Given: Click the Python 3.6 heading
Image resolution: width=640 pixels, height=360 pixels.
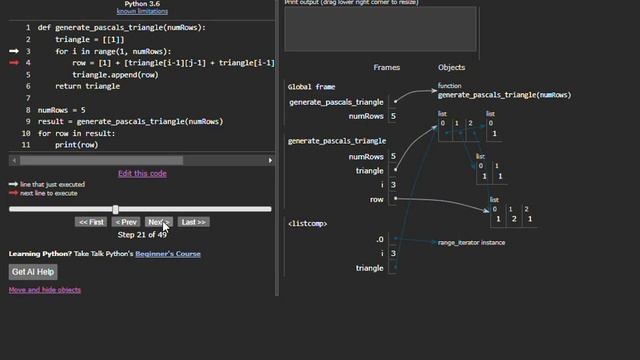Looking at the screenshot, I should 142,4.
